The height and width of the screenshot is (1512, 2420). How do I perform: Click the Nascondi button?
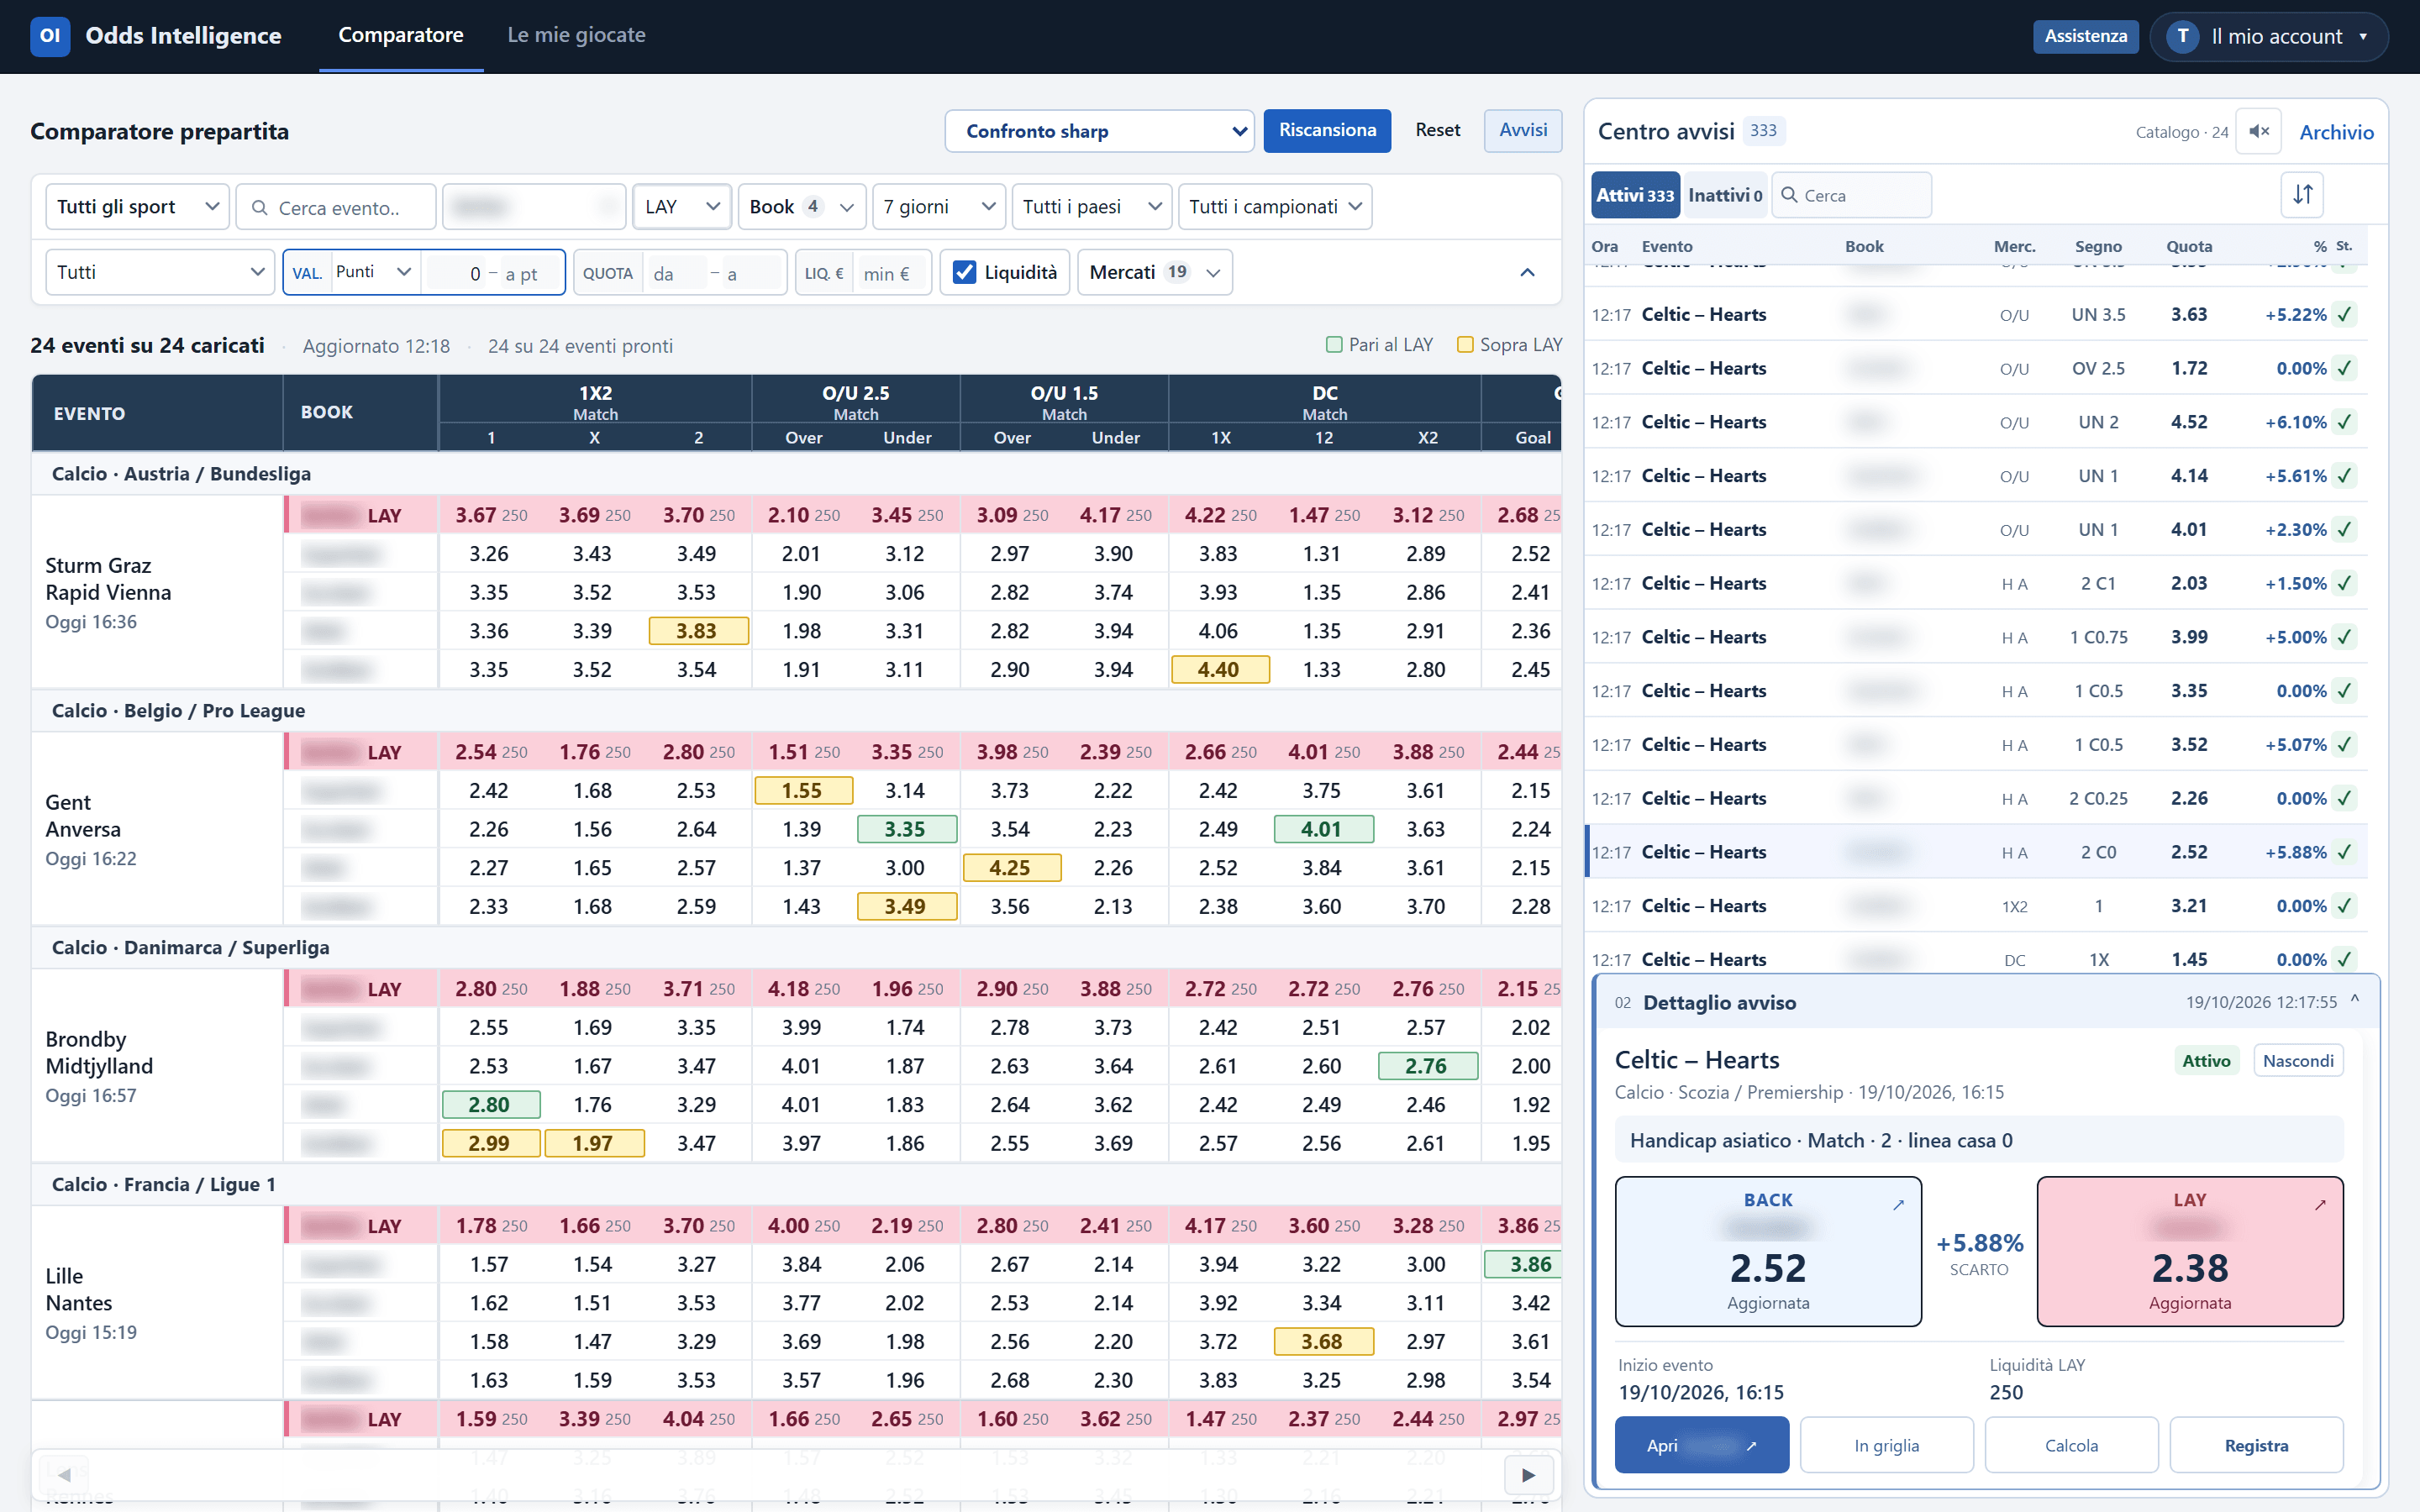(2298, 1060)
